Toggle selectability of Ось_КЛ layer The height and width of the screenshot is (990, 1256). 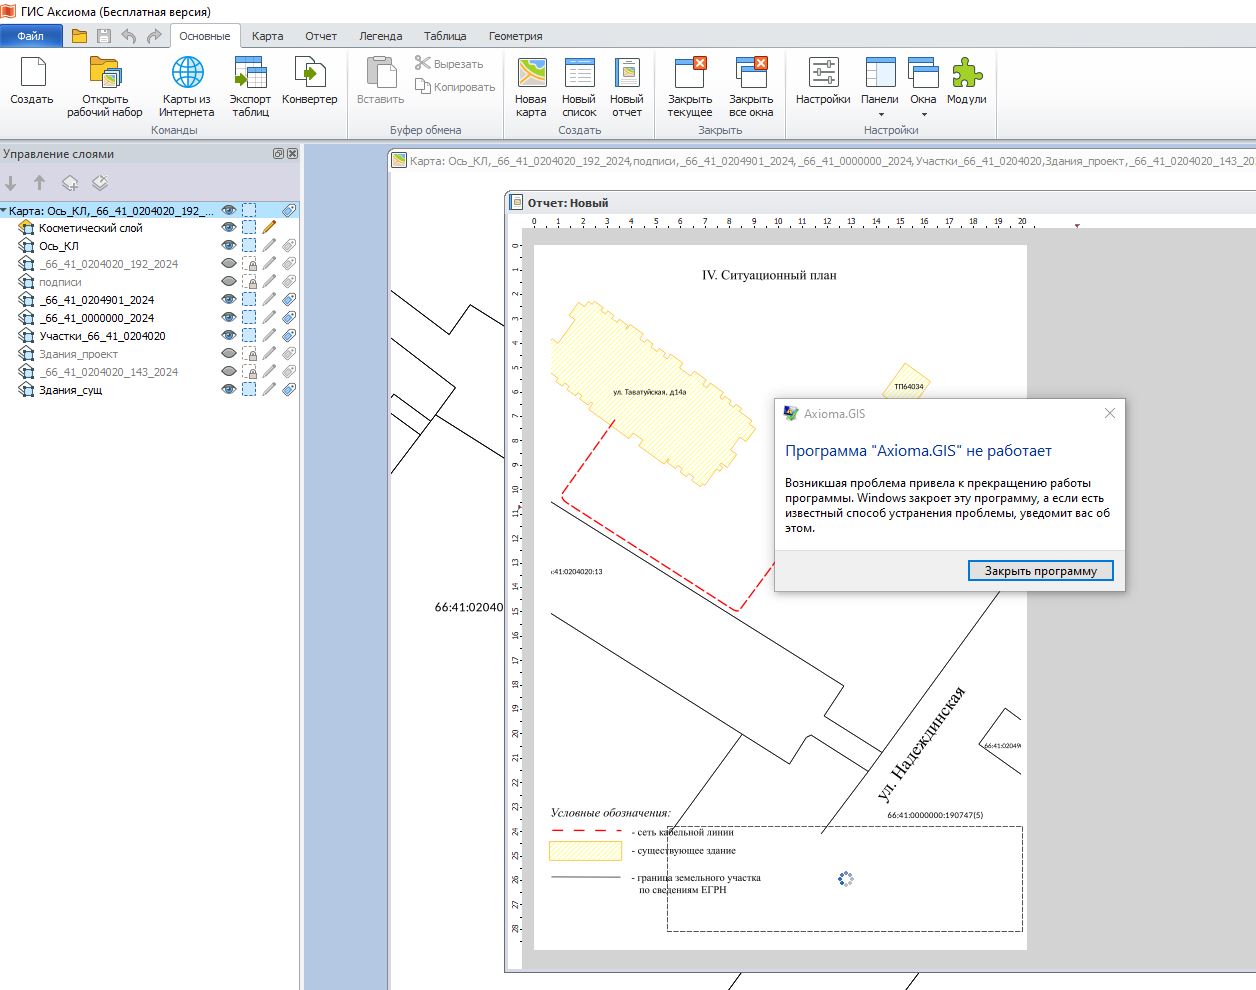[249, 246]
